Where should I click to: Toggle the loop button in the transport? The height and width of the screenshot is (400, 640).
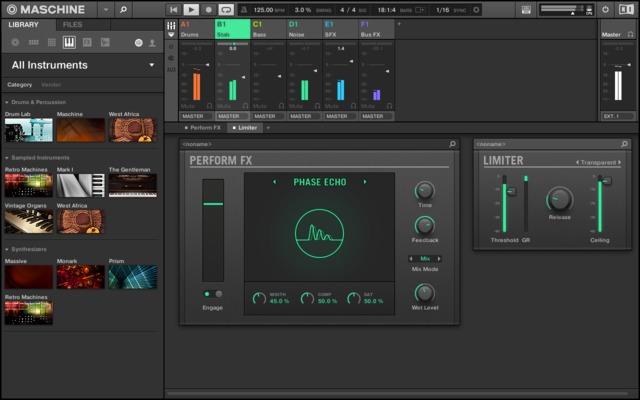(226, 9)
